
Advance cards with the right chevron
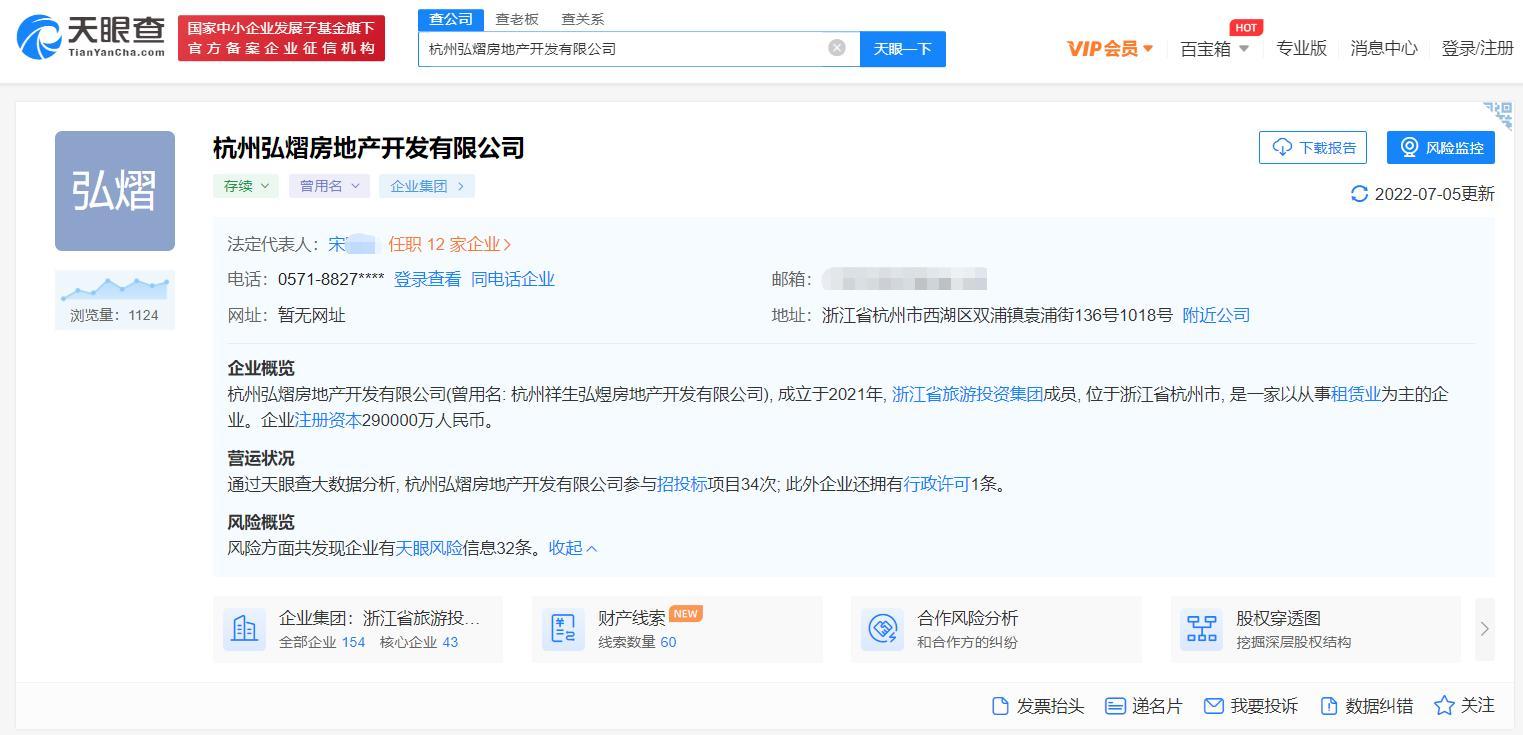point(1484,629)
